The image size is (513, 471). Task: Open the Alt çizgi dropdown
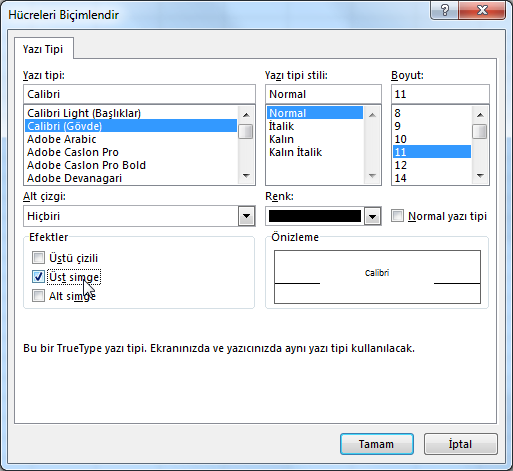point(246,216)
